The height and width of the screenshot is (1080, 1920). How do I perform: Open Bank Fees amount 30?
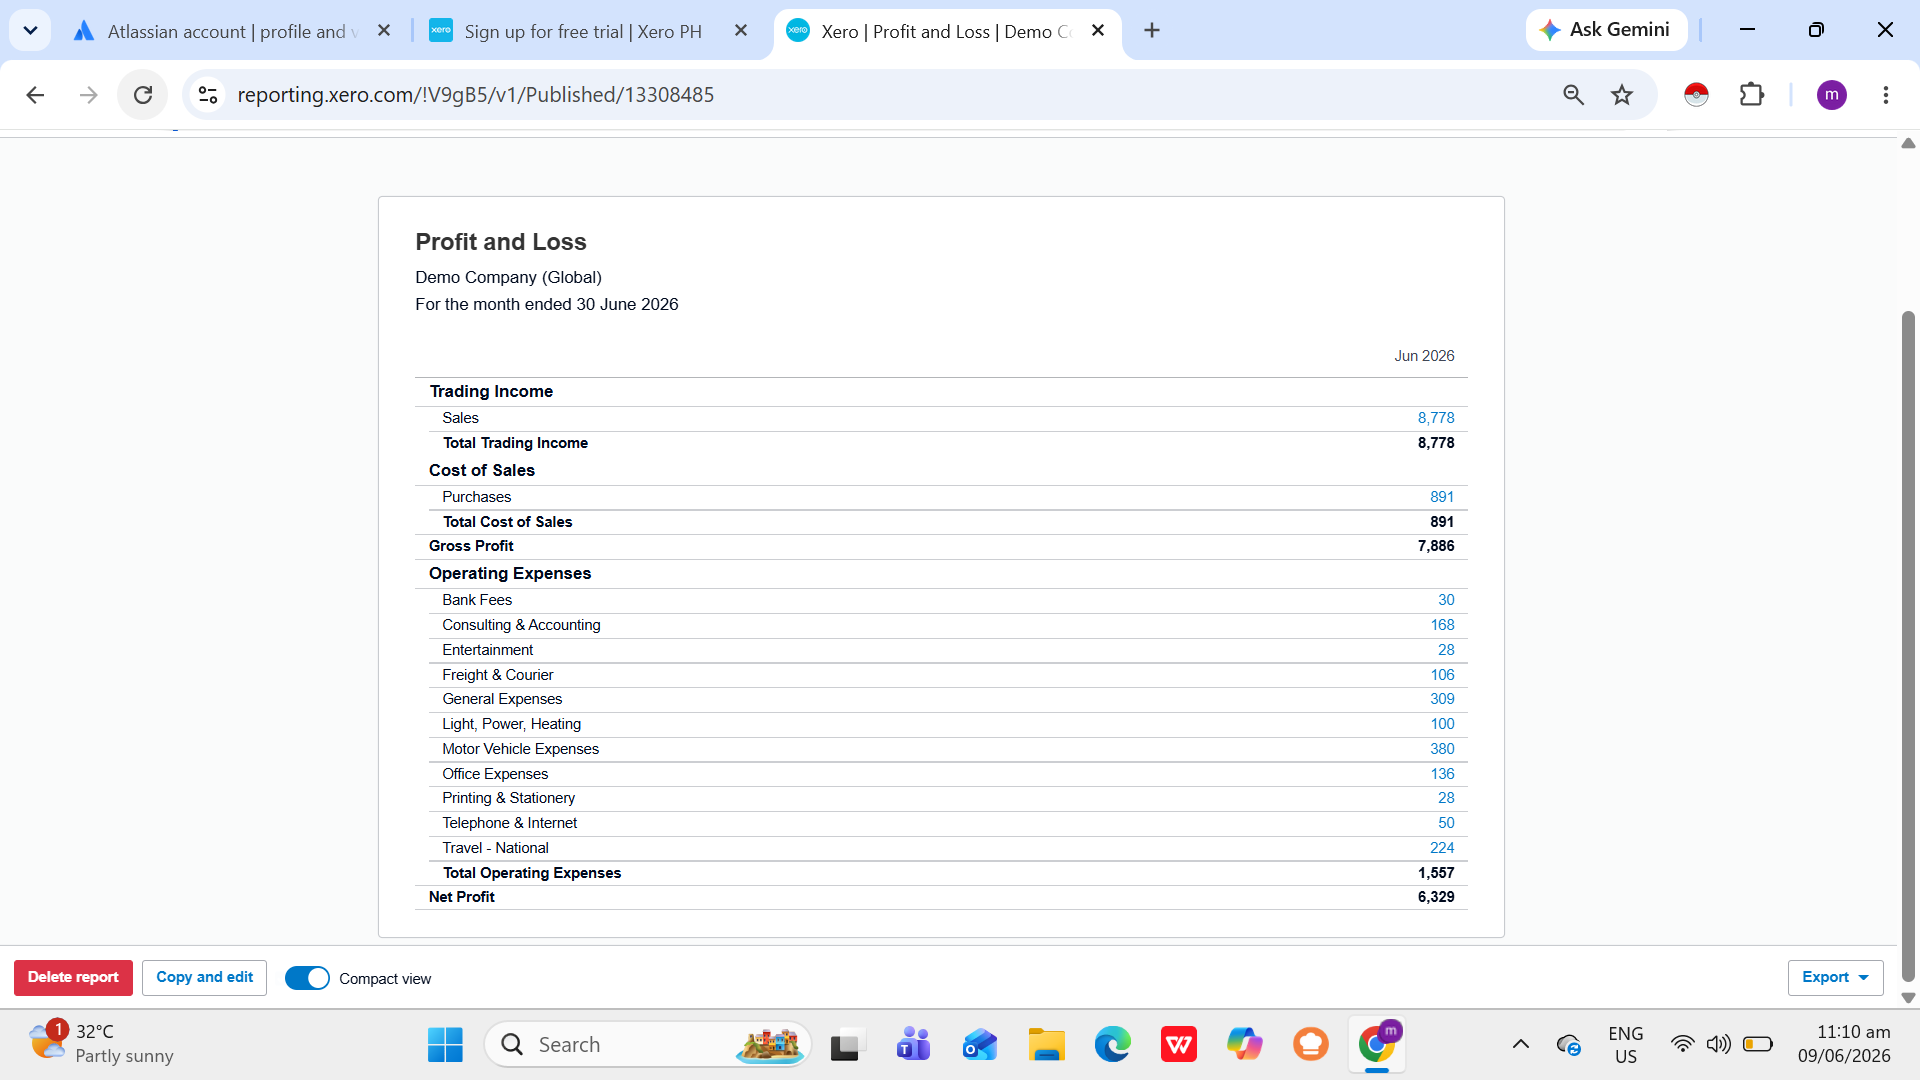tap(1446, 600)
